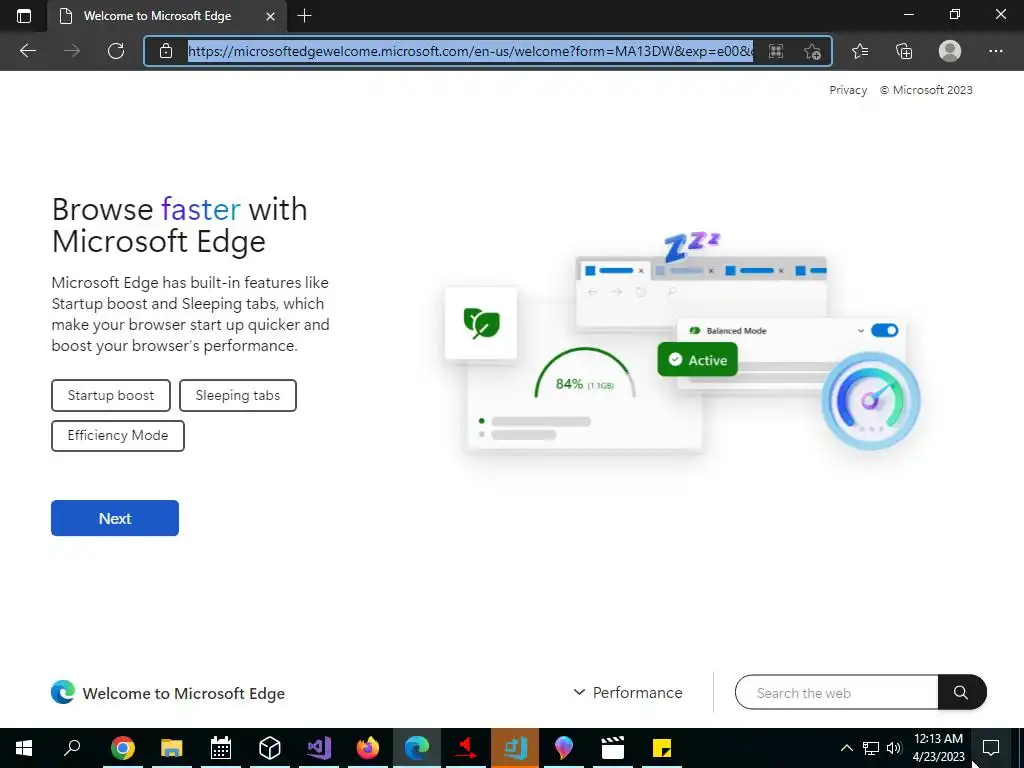Image resolution: width=1024 pixels, height=768 pixels.
Task: Click the browser Forward arrow
Action: (72, 51)
